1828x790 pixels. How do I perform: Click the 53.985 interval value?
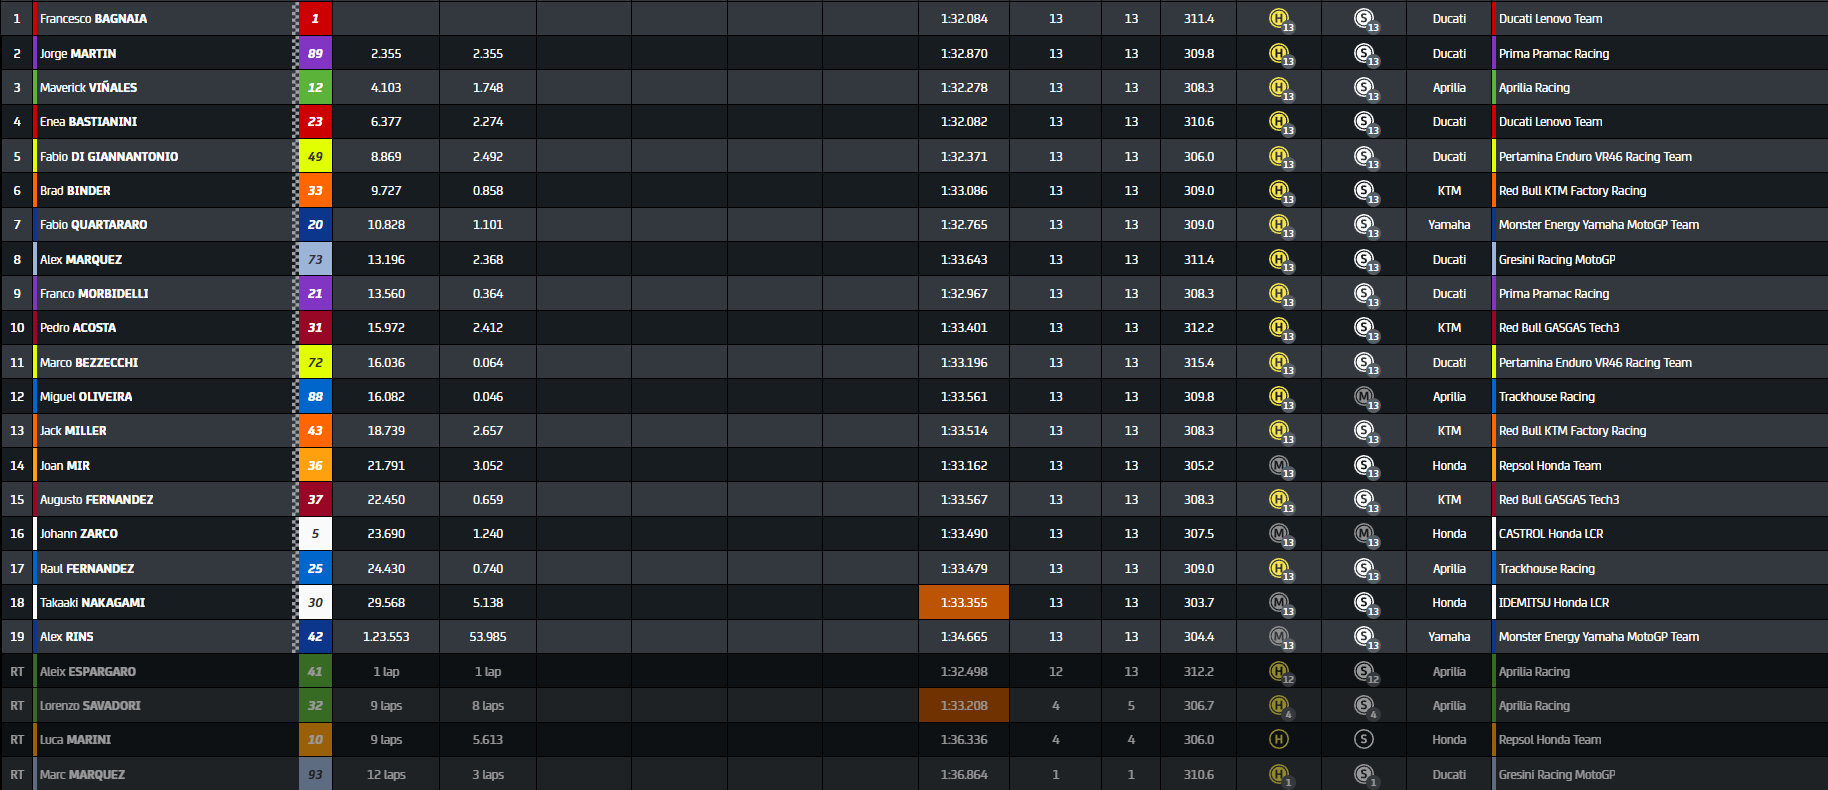click(x=488, y=637)
